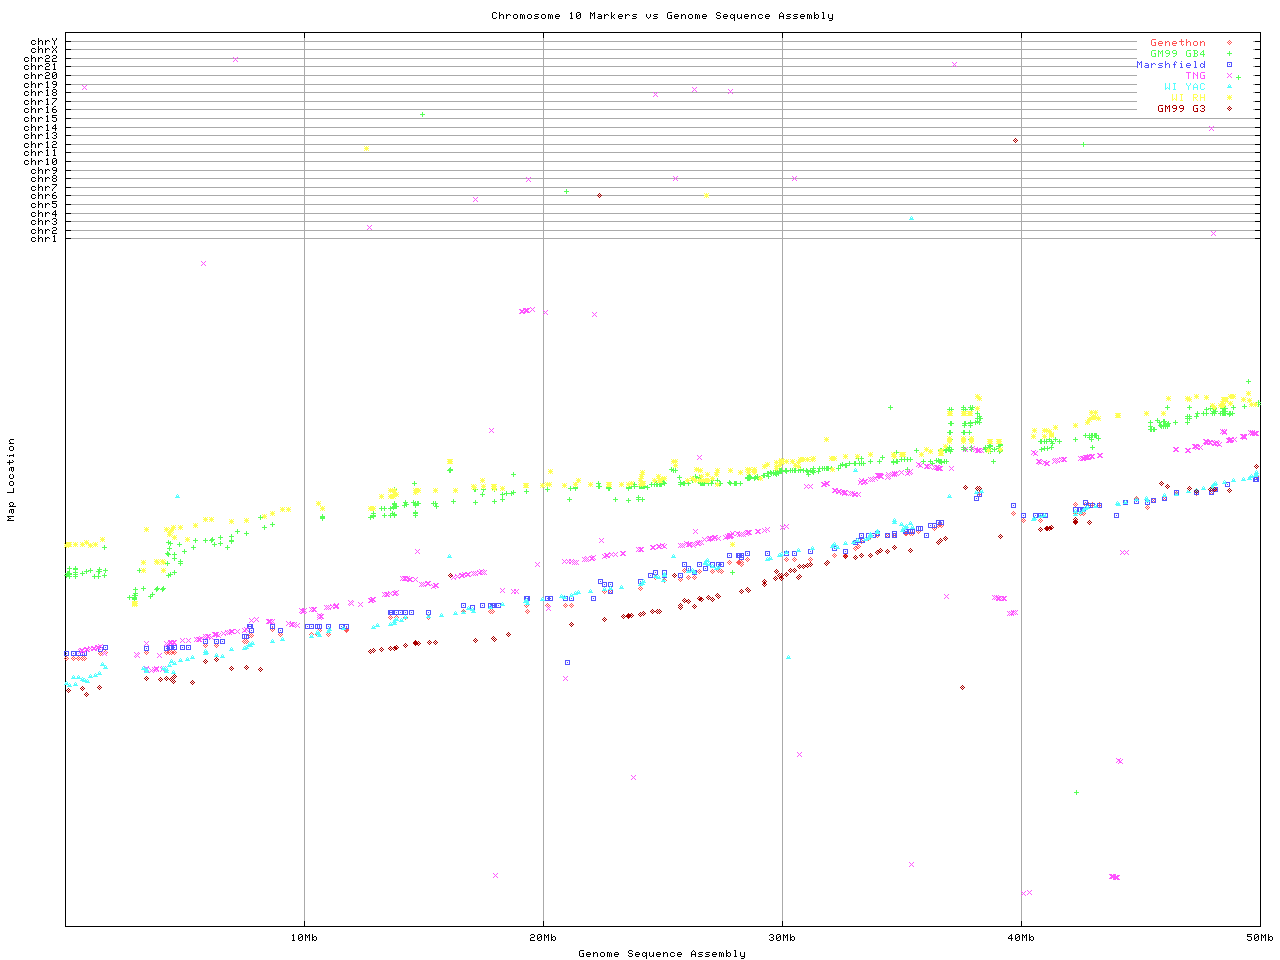Click the cyan triangle WI YAC marker

click(1229, 87)
